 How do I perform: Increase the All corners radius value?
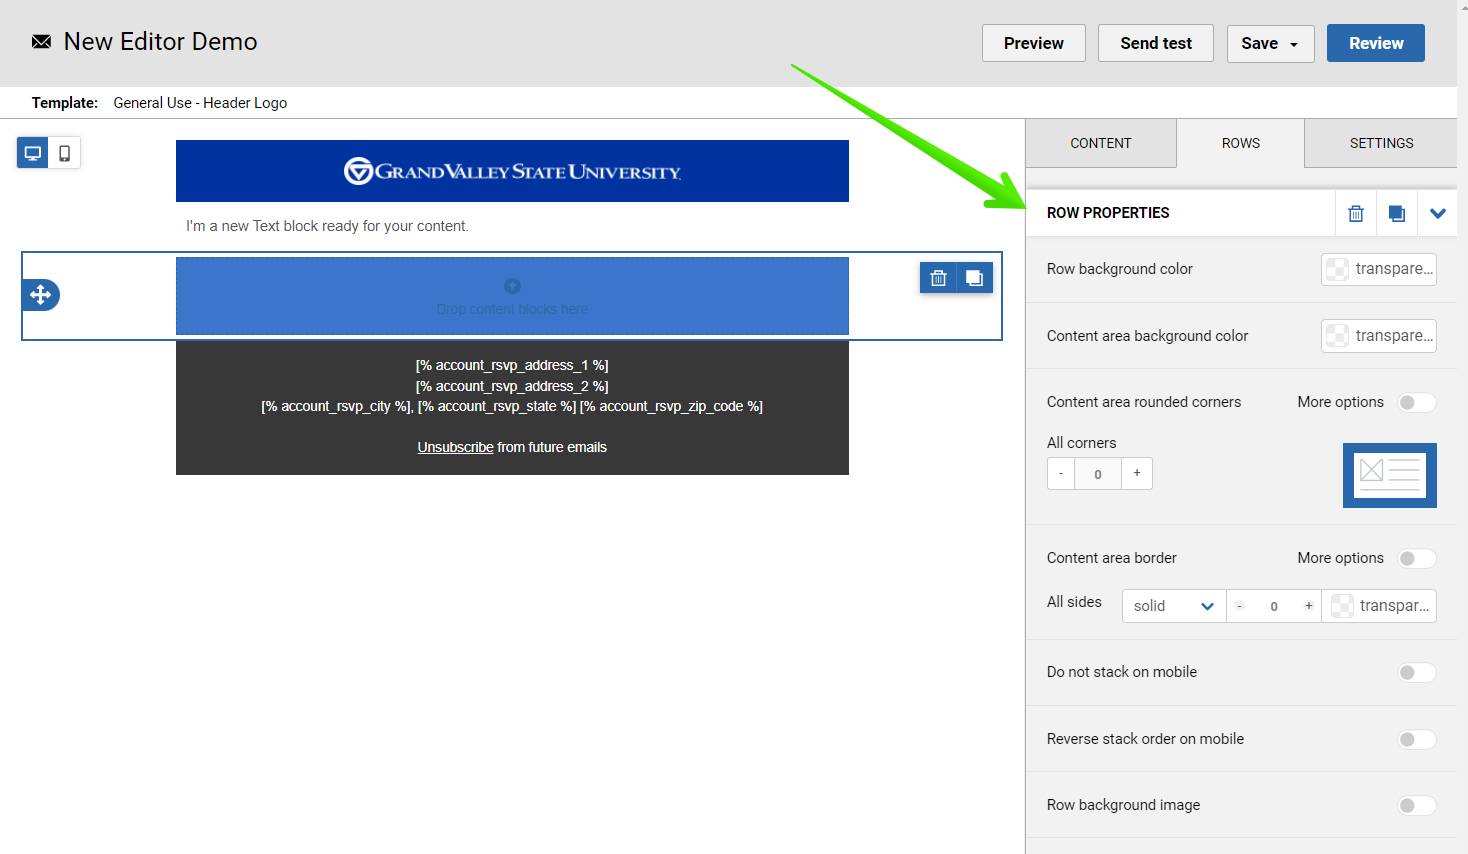[x=1137, y=474]
